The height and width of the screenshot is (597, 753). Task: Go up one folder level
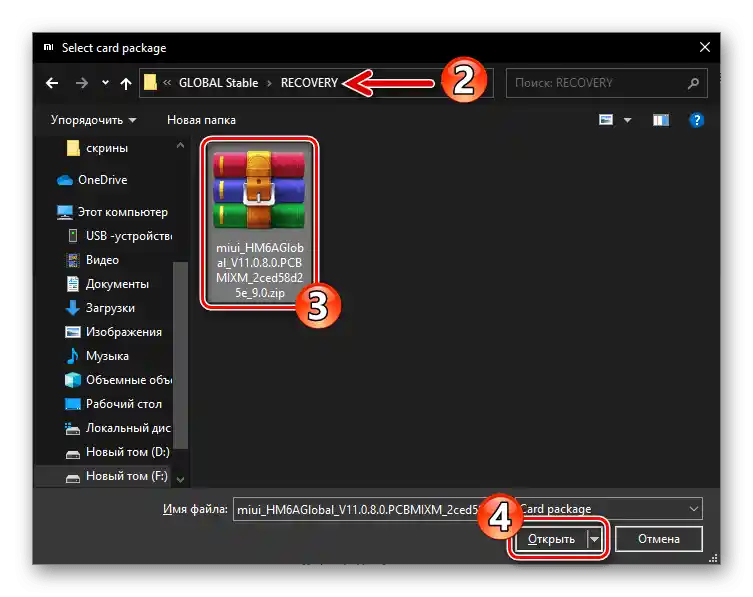(126, 84)
